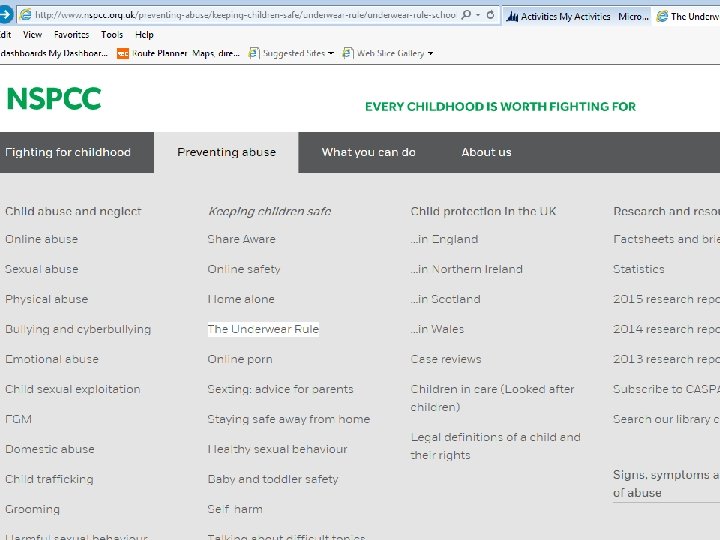Image resolution: width=720 pixels, height=540 pixels.
Task: Open Staying safe away from home link
Action: pos(289,419)
